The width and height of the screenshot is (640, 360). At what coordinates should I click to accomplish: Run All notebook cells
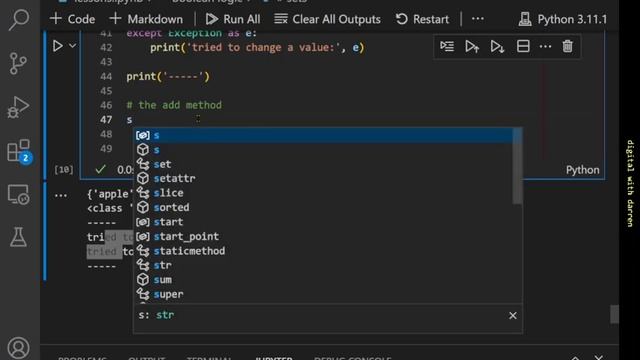tap(233, 19)
